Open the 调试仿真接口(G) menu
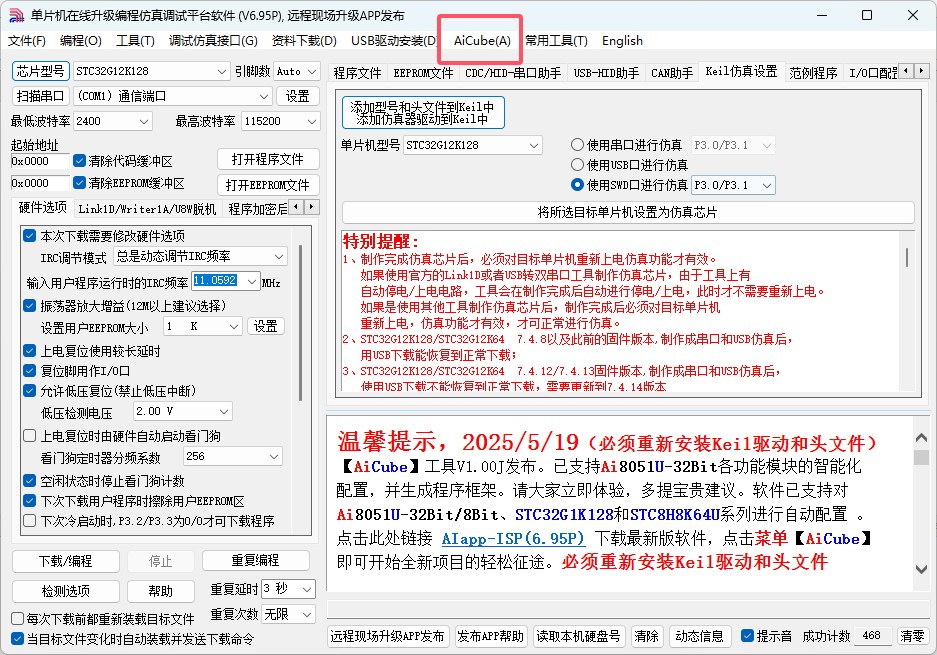The height and width of the screenshot is (655, 937). point(213,41)
